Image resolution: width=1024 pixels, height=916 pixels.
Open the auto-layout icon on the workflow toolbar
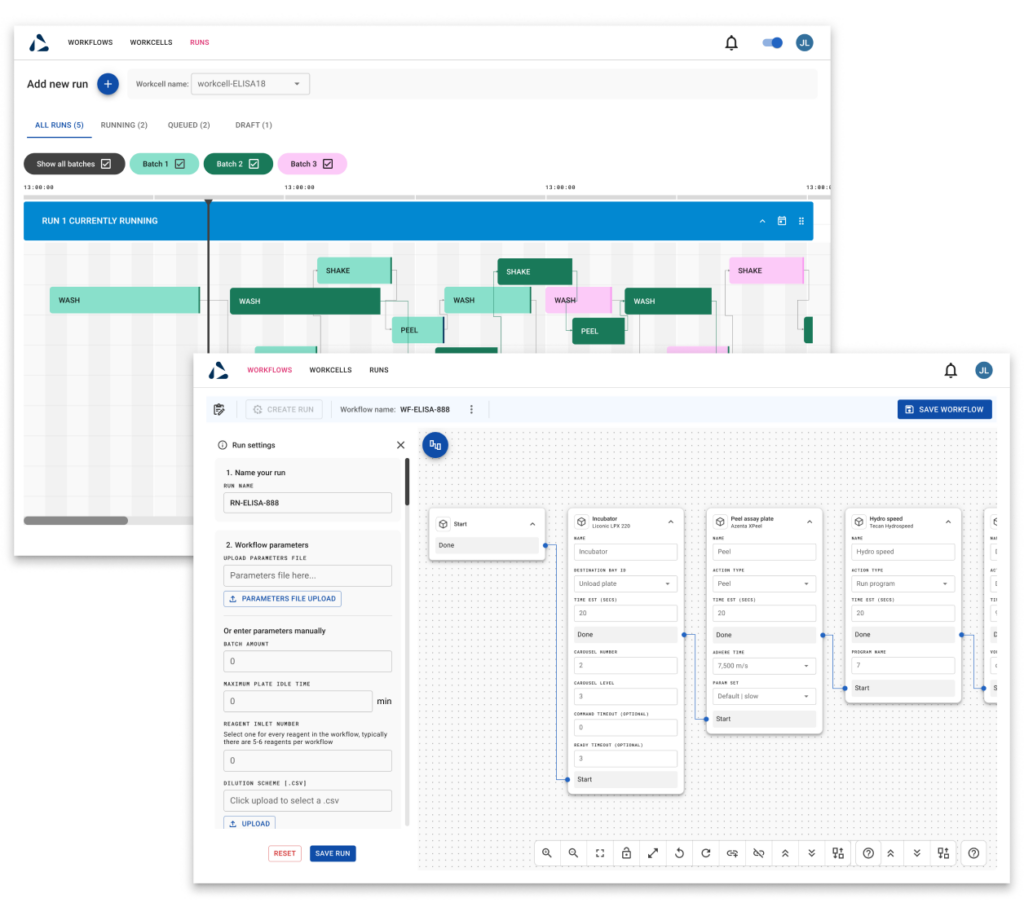click(x=837, y=853)
